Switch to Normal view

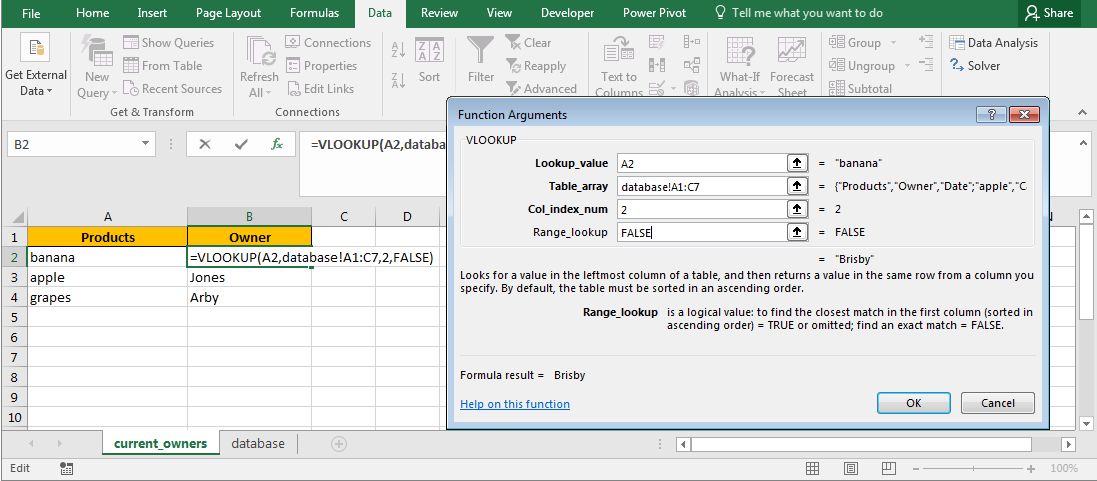812,468
